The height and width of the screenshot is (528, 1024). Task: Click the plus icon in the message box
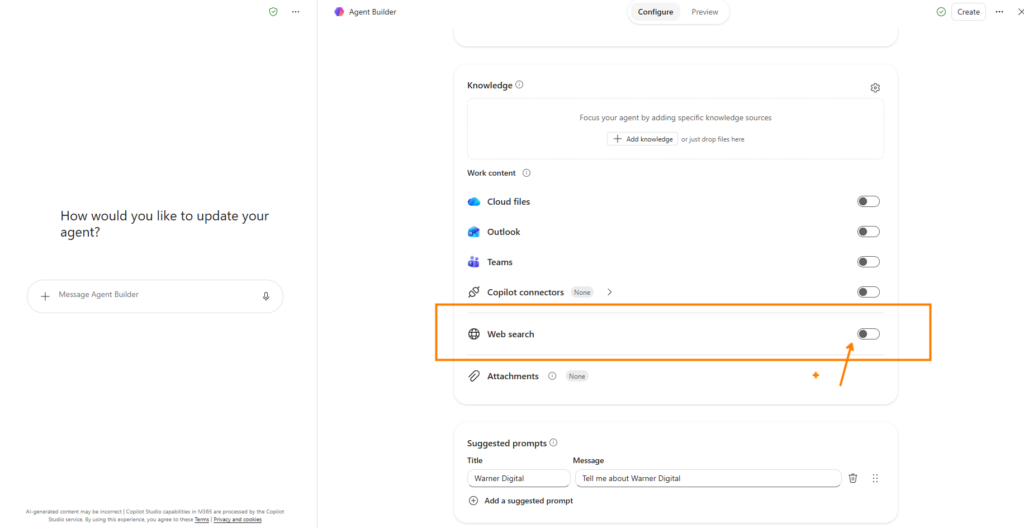click(45, 296)
